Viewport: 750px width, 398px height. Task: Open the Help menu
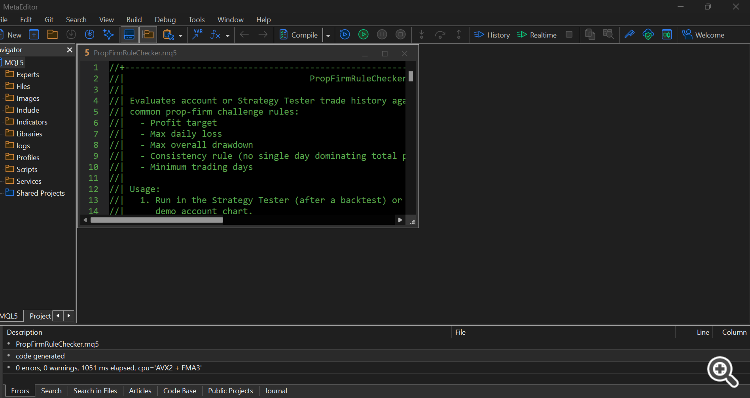(x=264, y=20)
